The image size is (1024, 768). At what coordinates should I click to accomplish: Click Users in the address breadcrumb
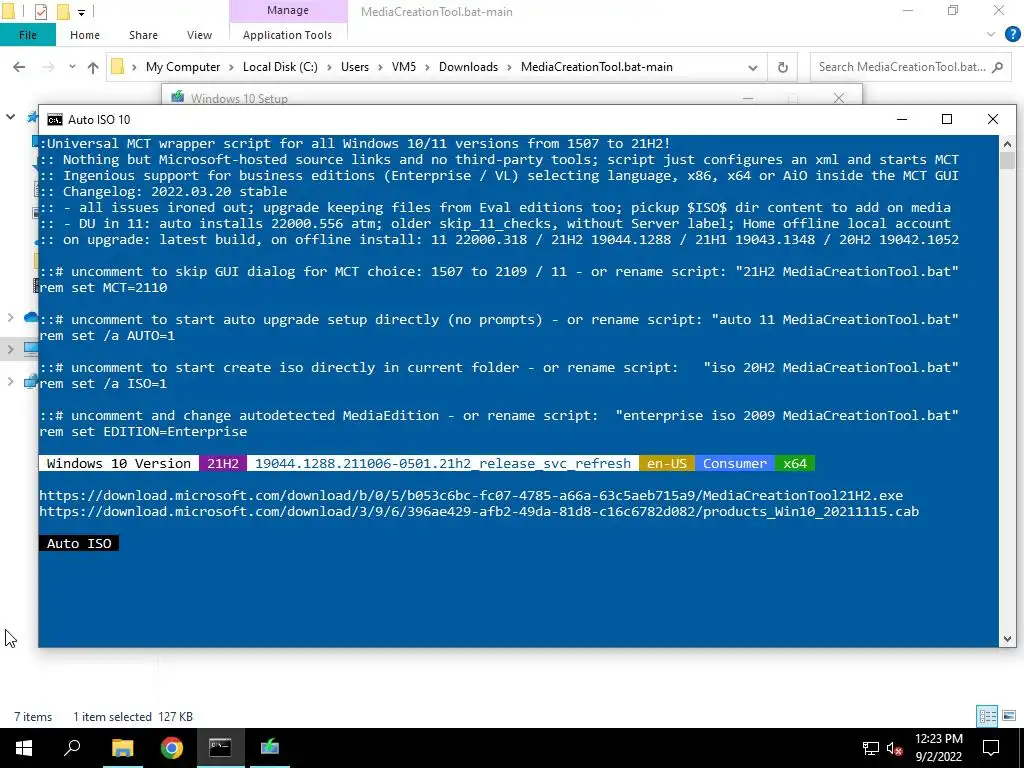[x=355, y=67]
